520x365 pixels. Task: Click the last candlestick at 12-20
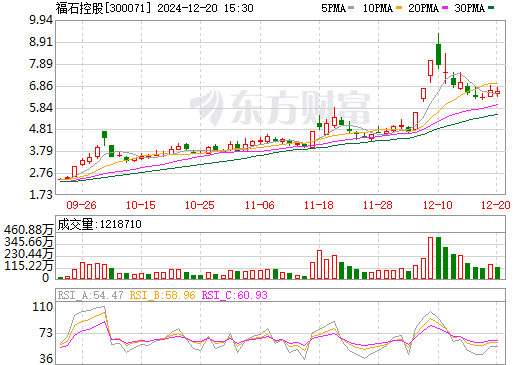coord(497,92)
